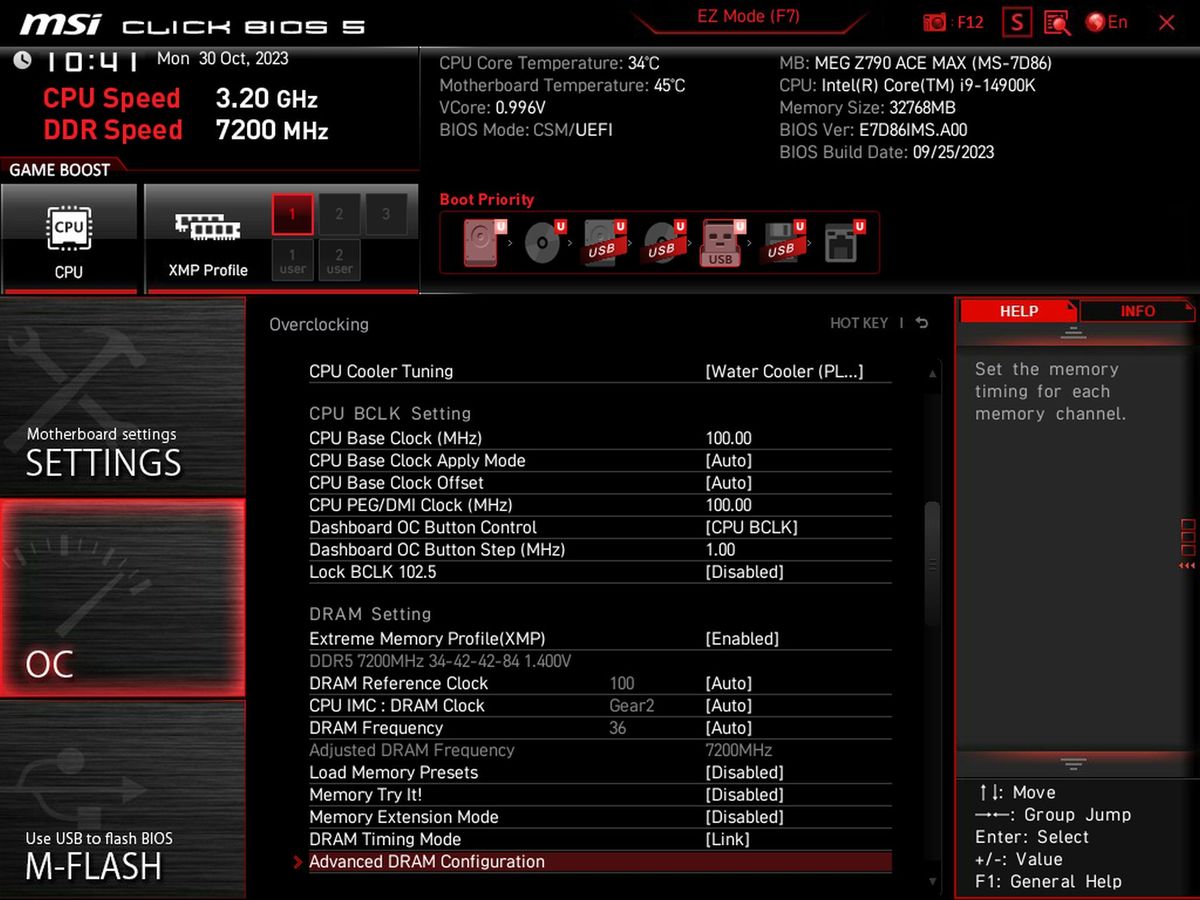Select the USB hard disk boot device icon
Viewport: 1200px width, 900px height.
pos(604,242)
